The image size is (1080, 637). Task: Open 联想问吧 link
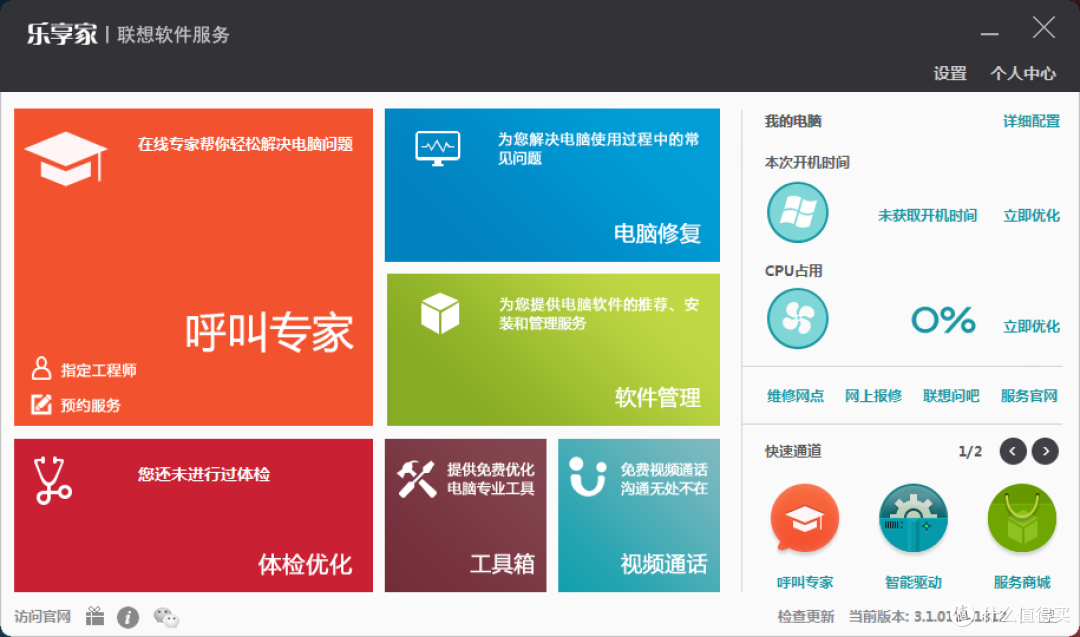coord(951,396)
